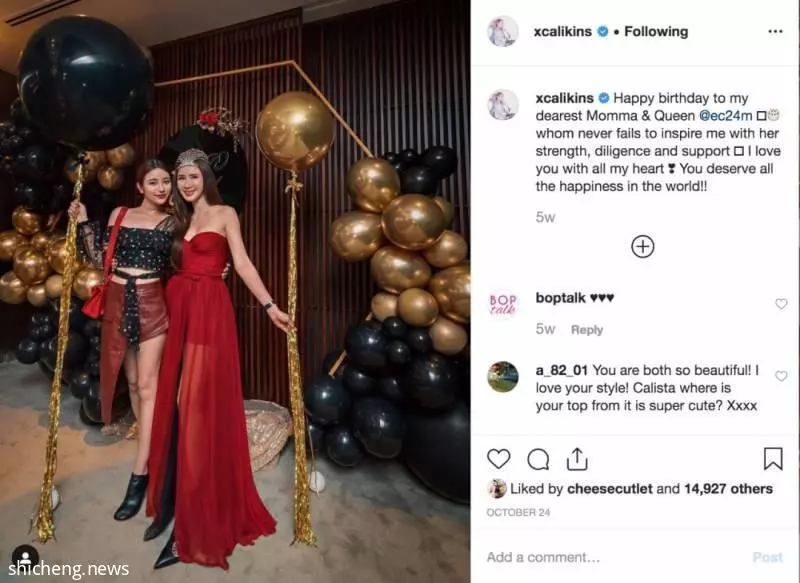Like the boptalk comment
The image size is (800, 583).
tap(781, 304)
